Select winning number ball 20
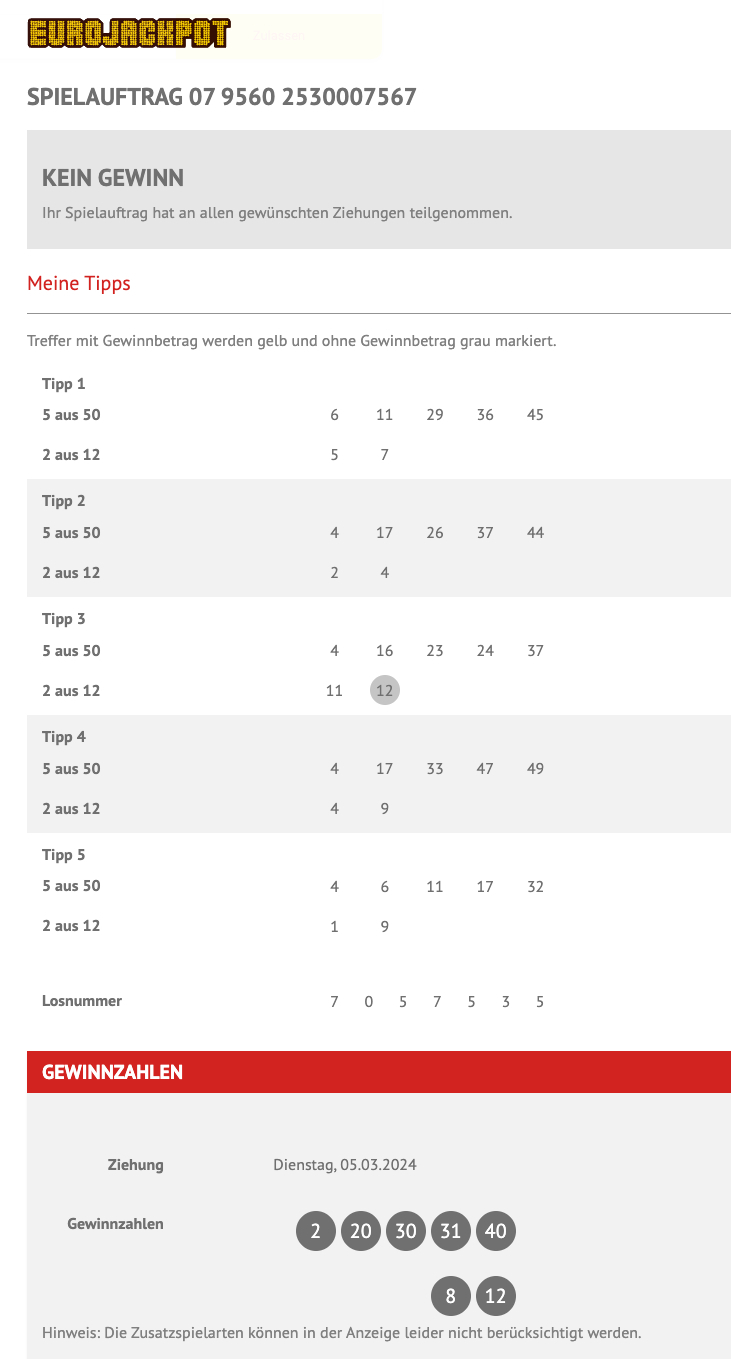Screen dimensions: 731x1359 pos(361,1231)
